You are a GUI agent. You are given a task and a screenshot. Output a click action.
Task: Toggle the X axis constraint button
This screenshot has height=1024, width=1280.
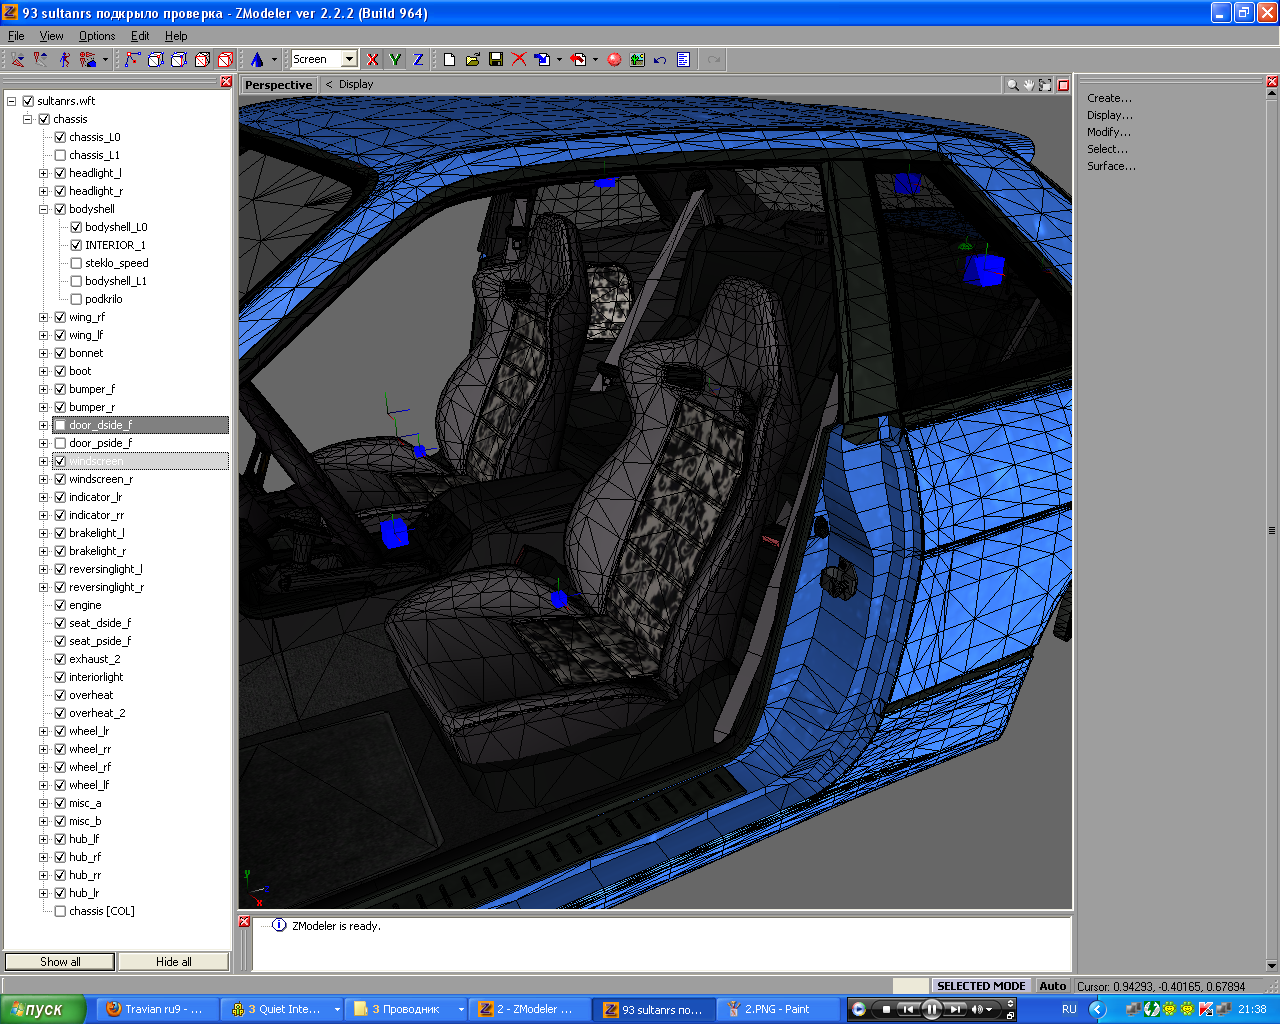pos(373,60)
